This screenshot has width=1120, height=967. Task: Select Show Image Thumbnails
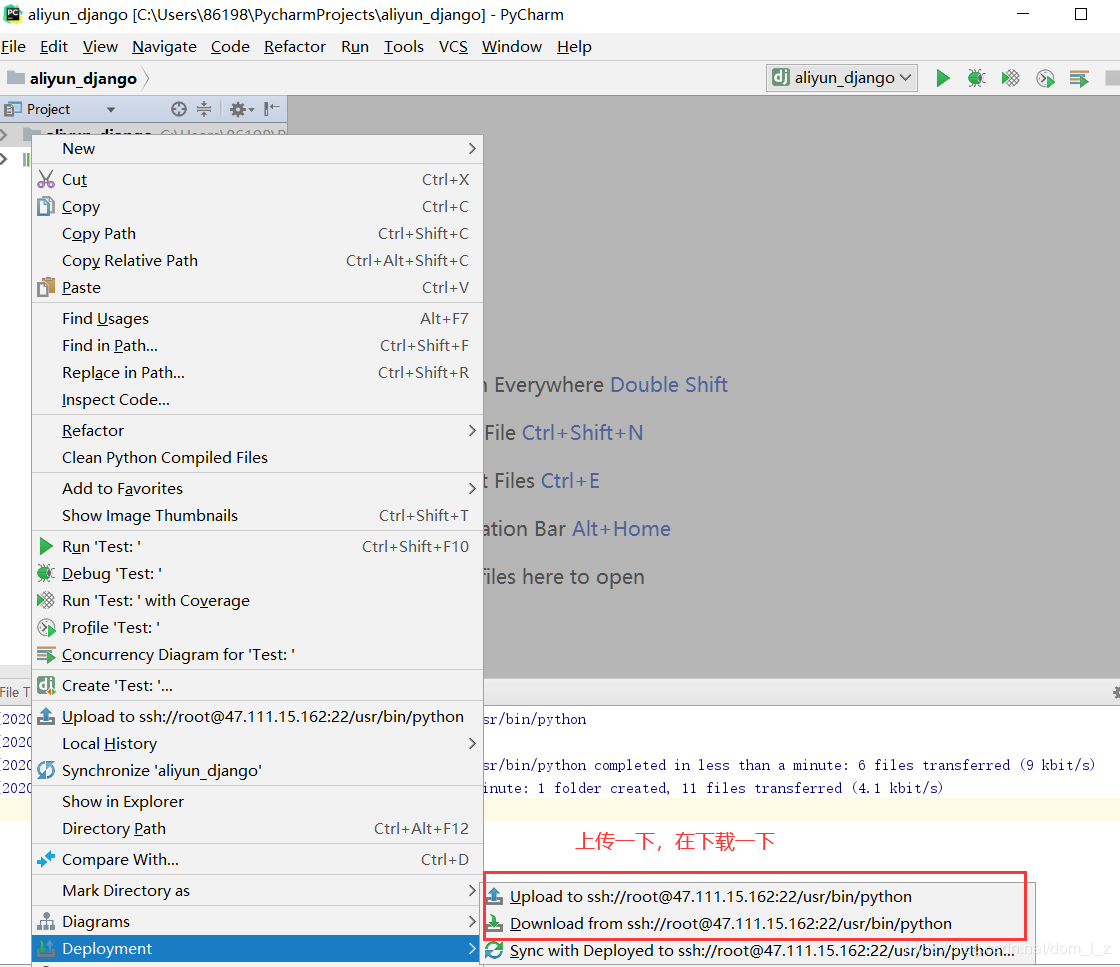coord(257,516)
